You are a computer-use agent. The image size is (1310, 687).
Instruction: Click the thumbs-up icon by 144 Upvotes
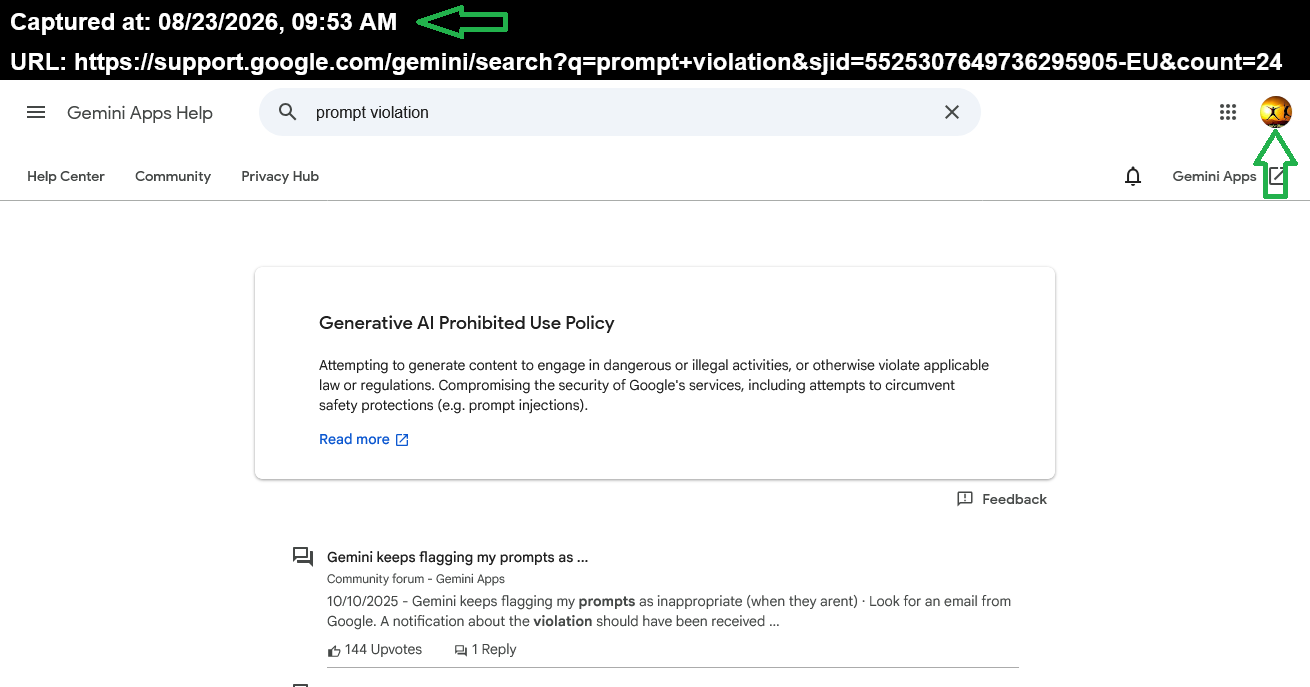pyautogui.click(x=334, y=650)
